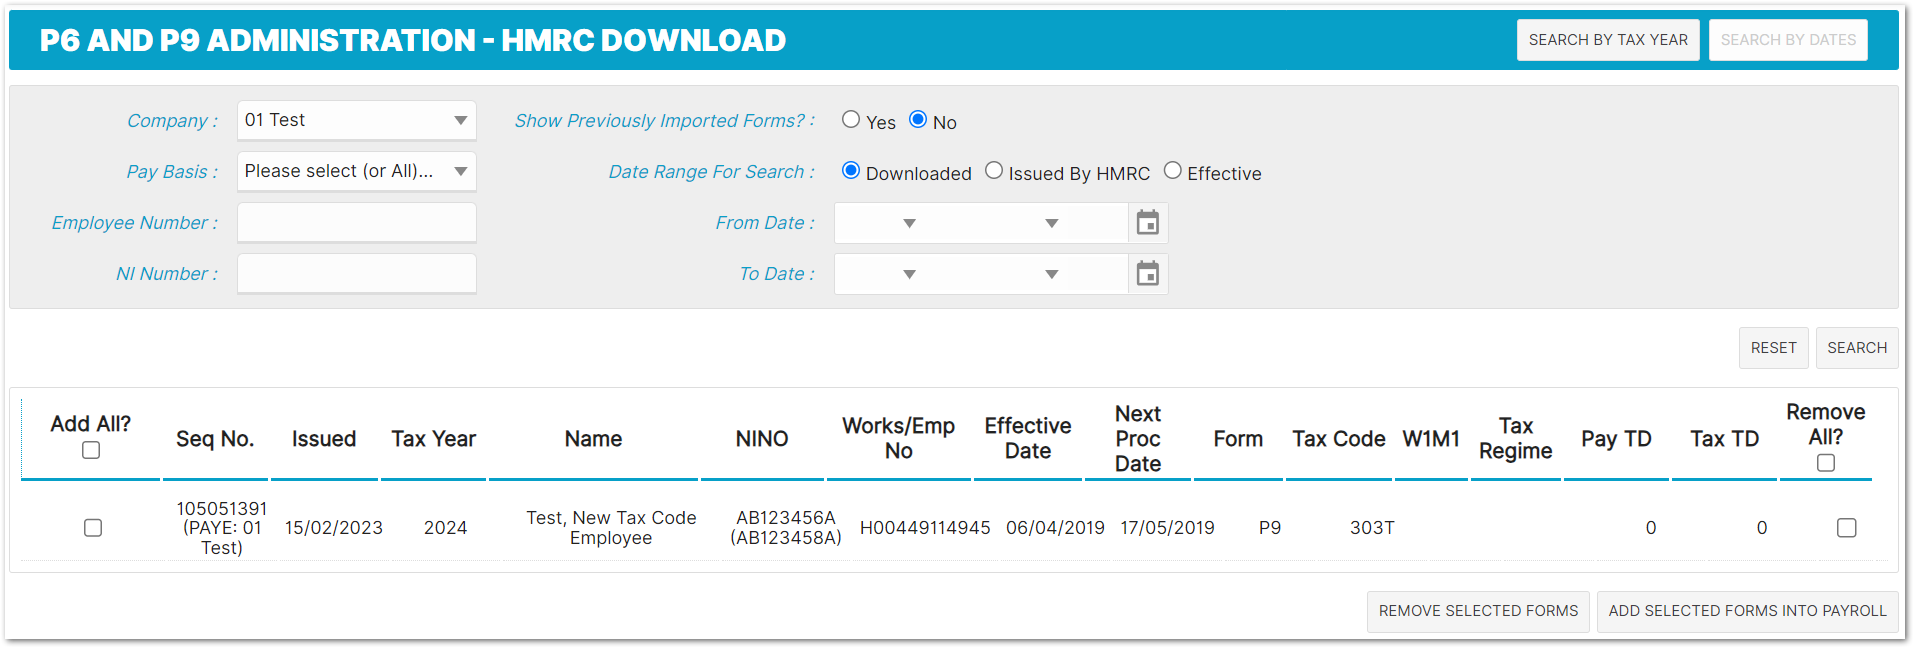1914x648 pixels.
Task: Select the add checkbox for row 105051391
Action: pyautogui.click(x=93, y=527)
